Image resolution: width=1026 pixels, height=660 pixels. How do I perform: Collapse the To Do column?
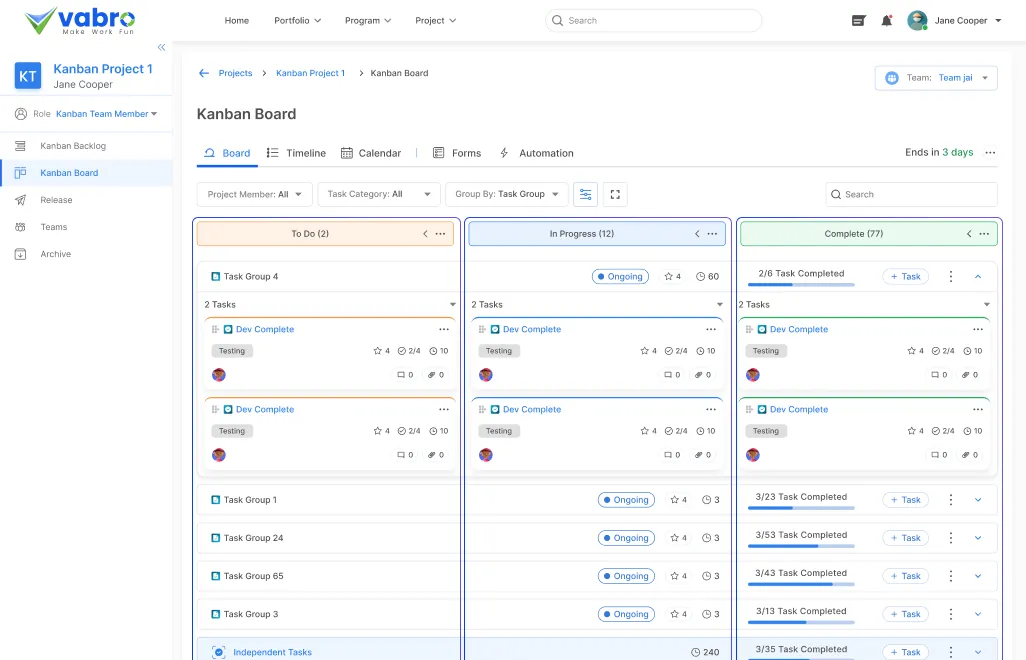[424, 232]
